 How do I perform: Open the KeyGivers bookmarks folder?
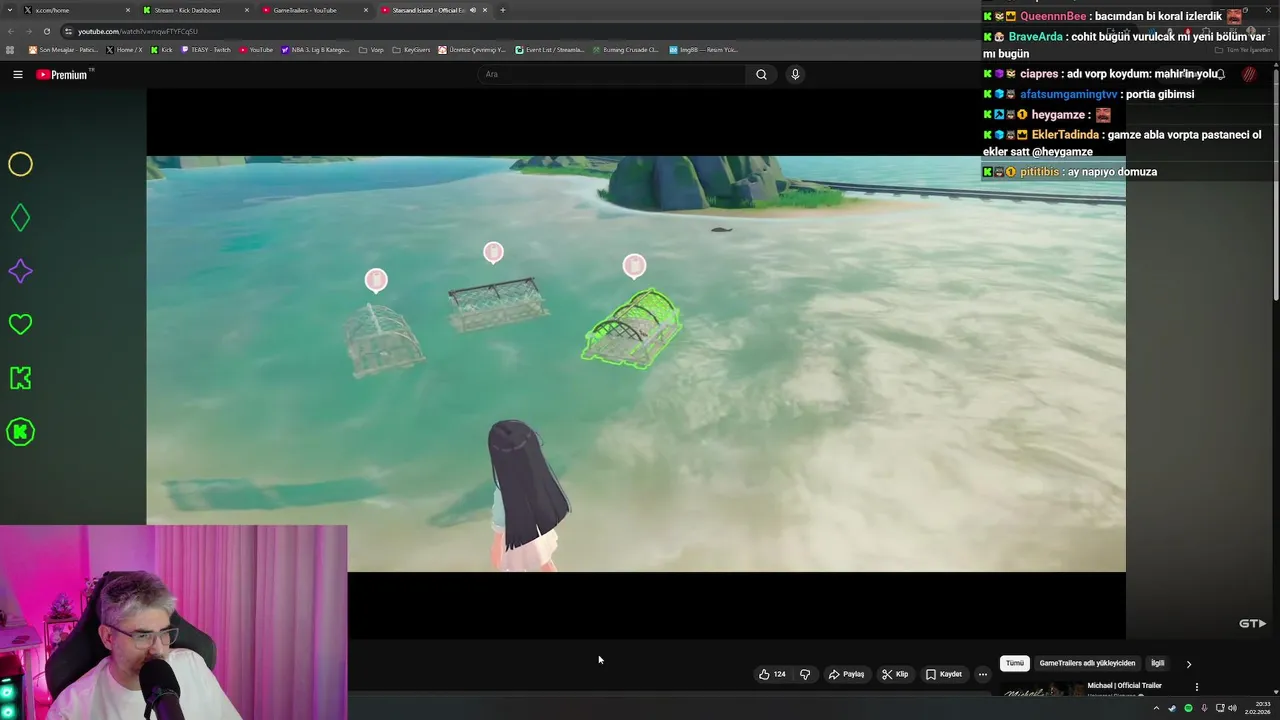[x=411, y=49]
